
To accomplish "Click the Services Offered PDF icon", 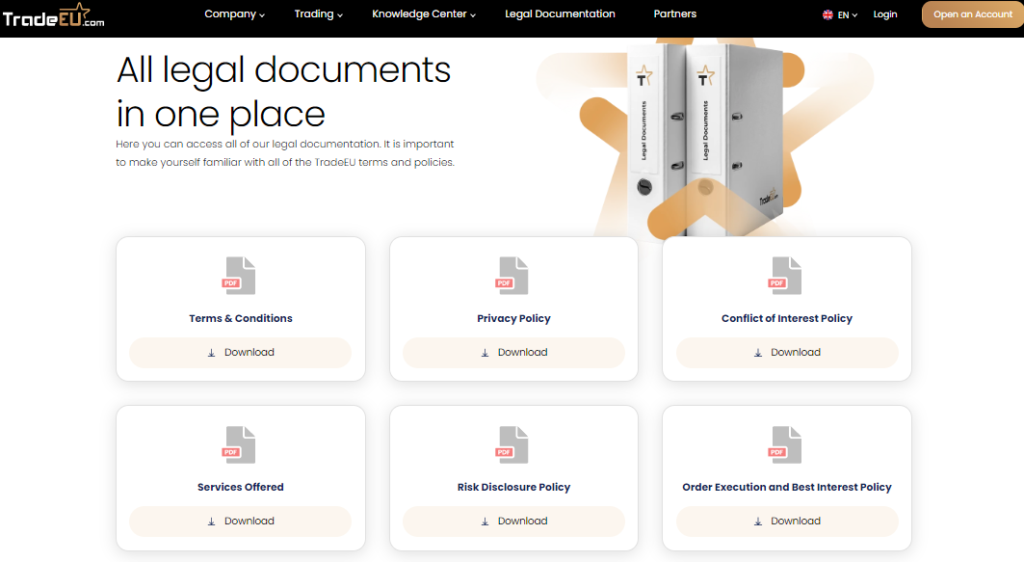I will (240, 445).
